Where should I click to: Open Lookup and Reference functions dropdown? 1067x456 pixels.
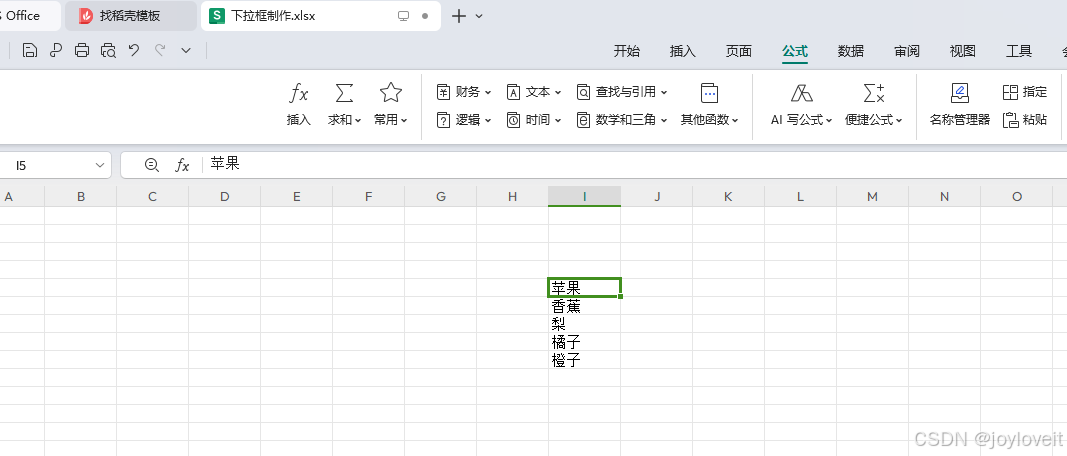point(622,92)
